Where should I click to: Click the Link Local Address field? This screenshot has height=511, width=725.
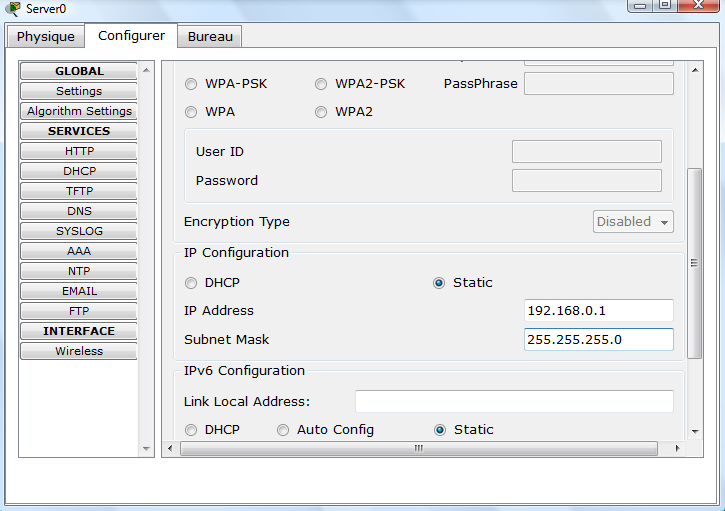click(x=514, y=401)
